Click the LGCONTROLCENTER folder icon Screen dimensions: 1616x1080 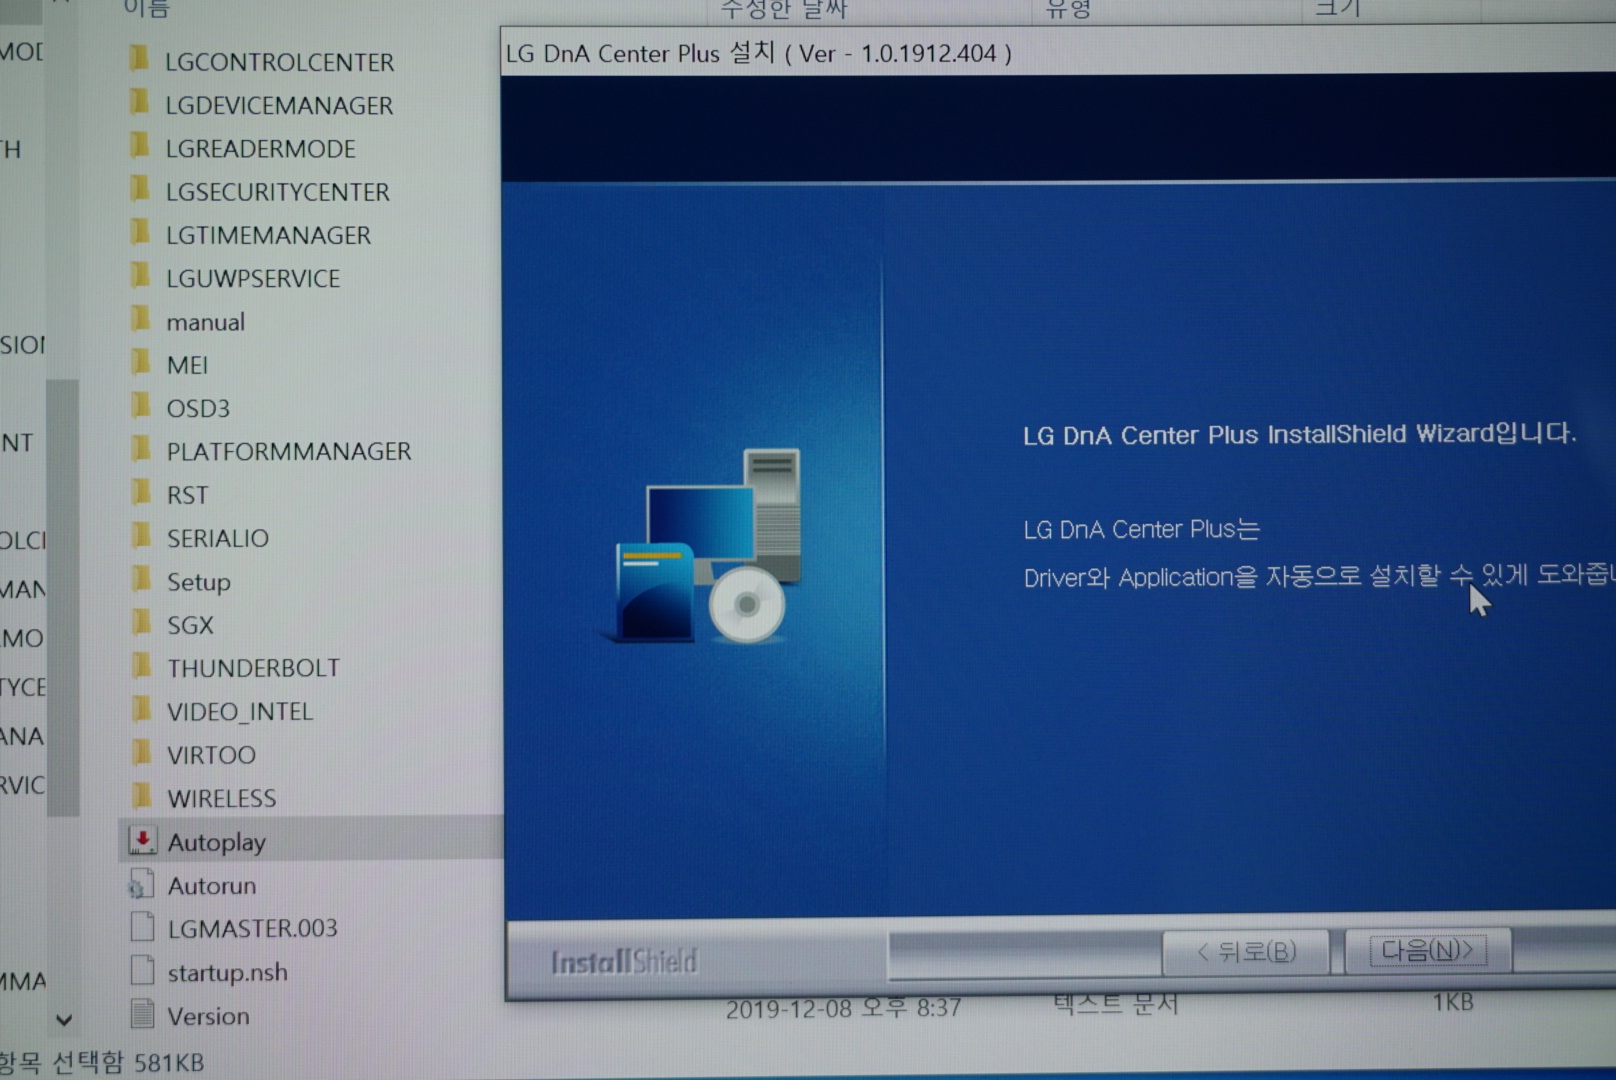[x=140, y=59]
